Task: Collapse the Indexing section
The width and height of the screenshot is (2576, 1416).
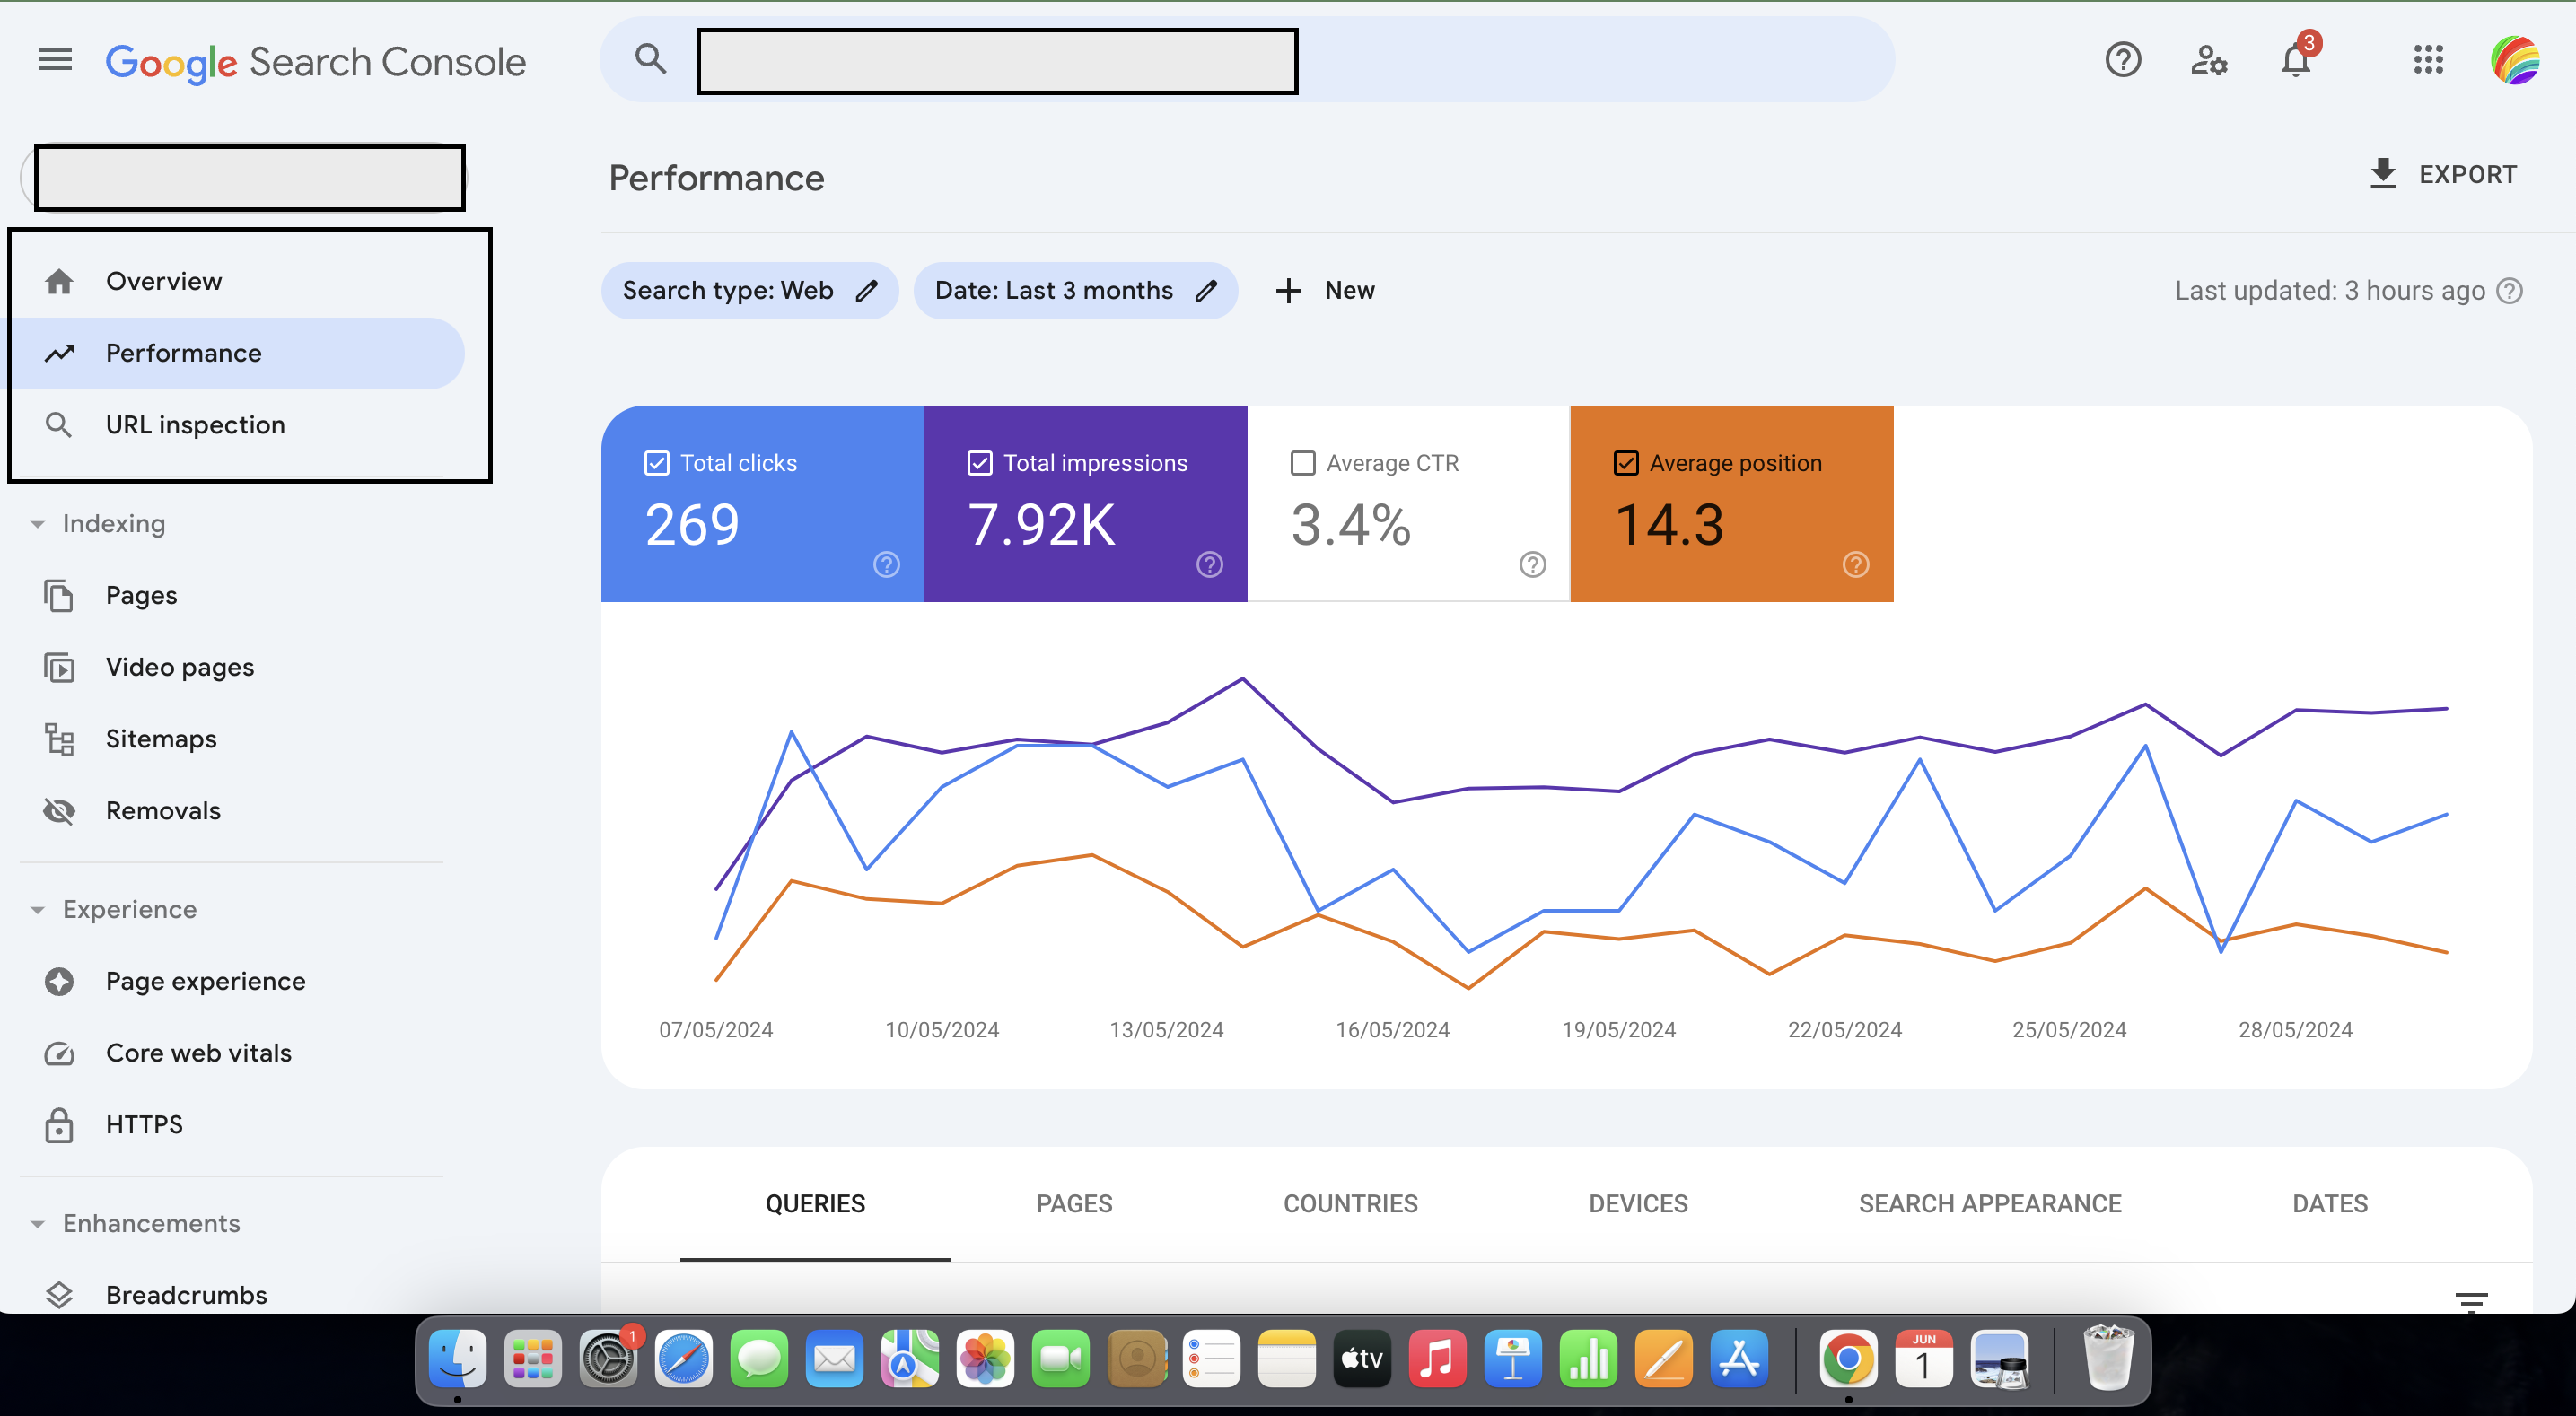Action: 38,523
